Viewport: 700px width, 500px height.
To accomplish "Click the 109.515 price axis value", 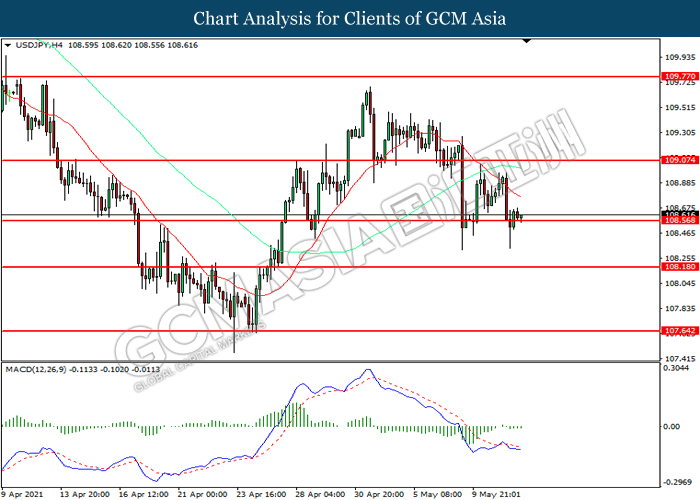I will [x=680, y=108].
